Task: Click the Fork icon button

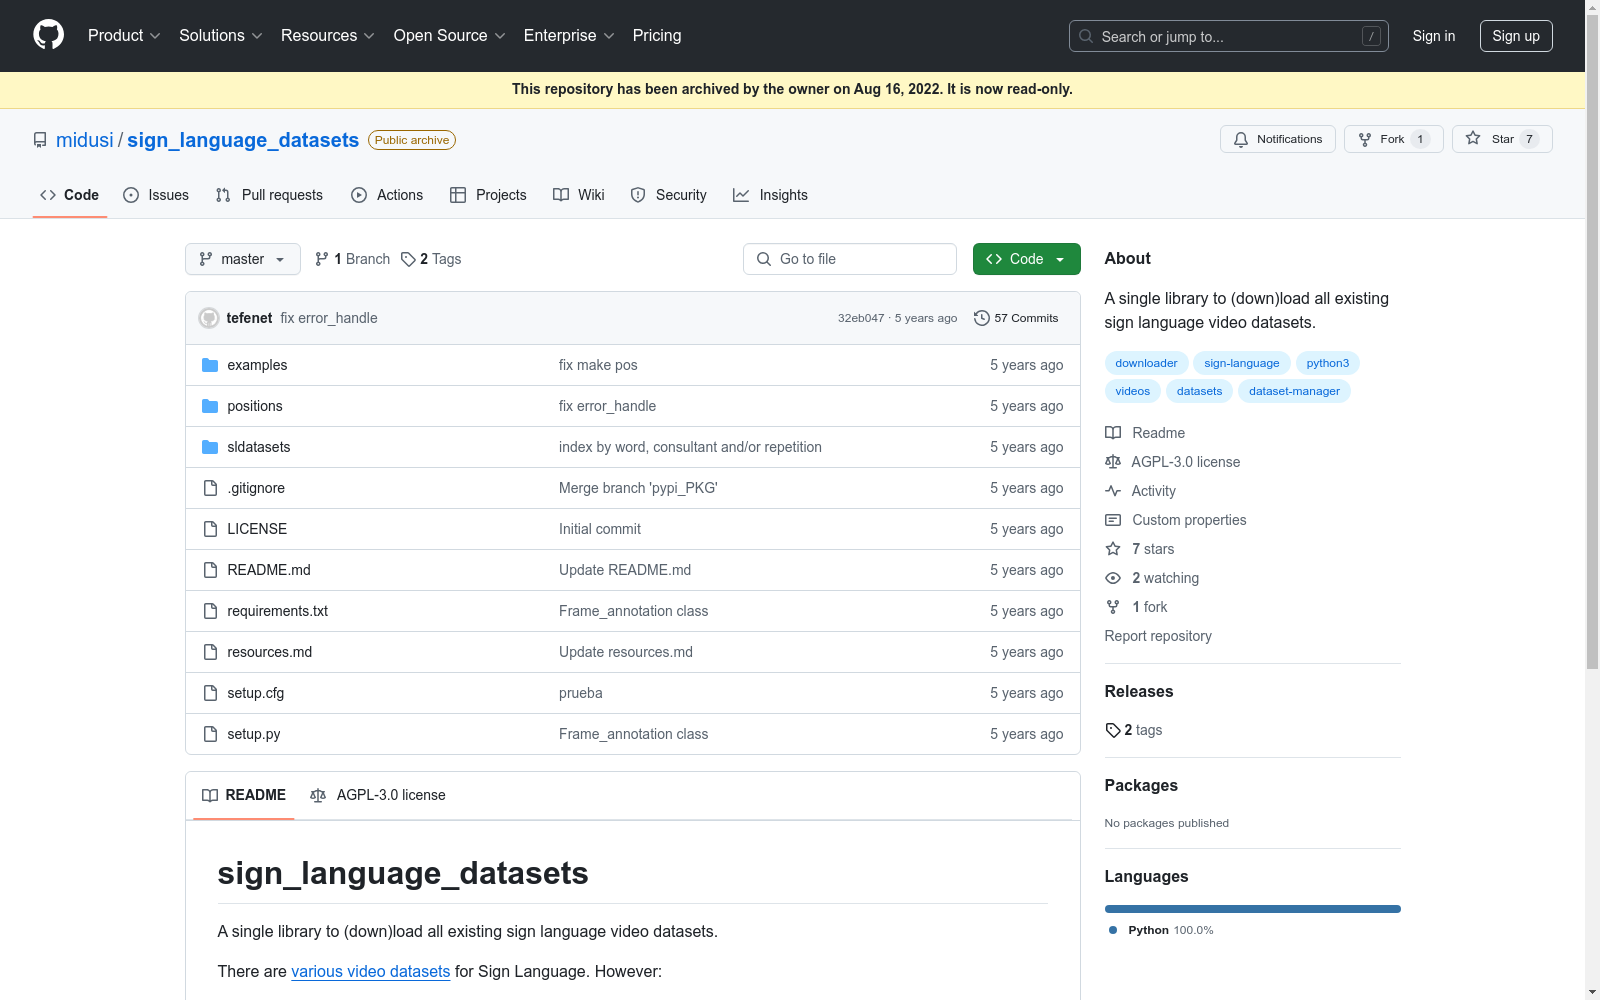Action: (1365, 139)
